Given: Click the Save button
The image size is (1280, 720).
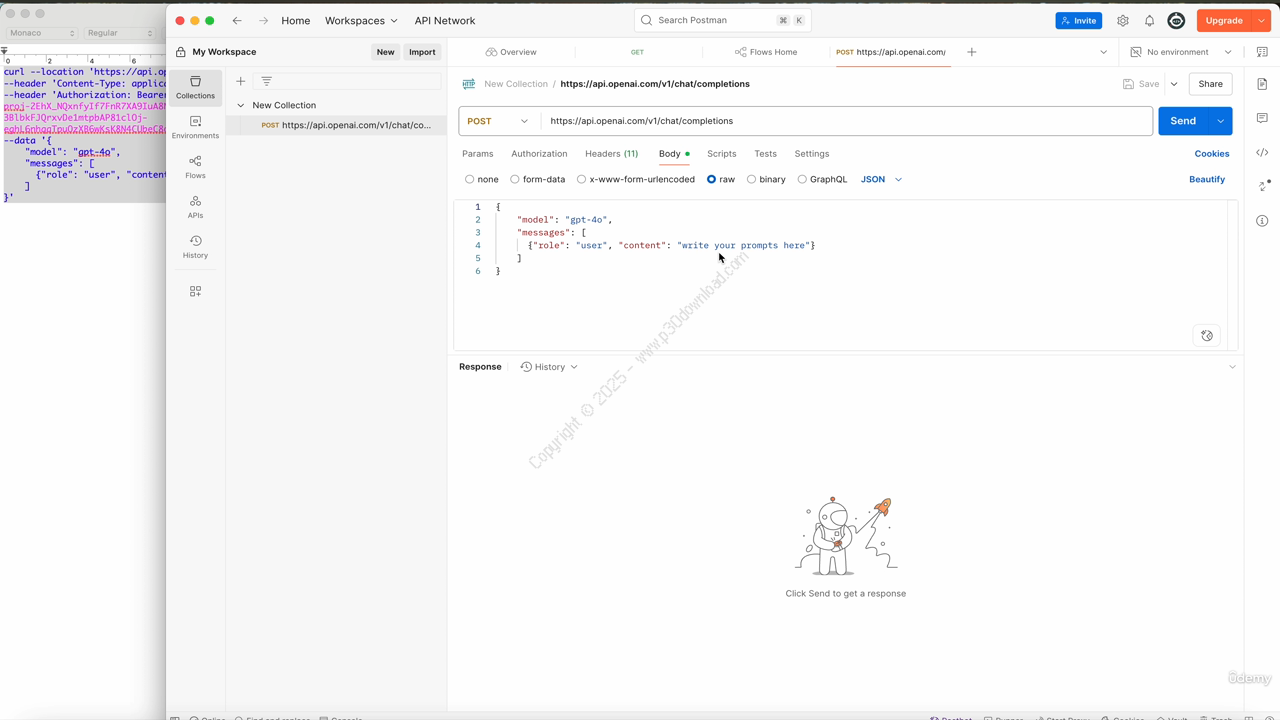Looking at the screenshot, I should 1141,84.
